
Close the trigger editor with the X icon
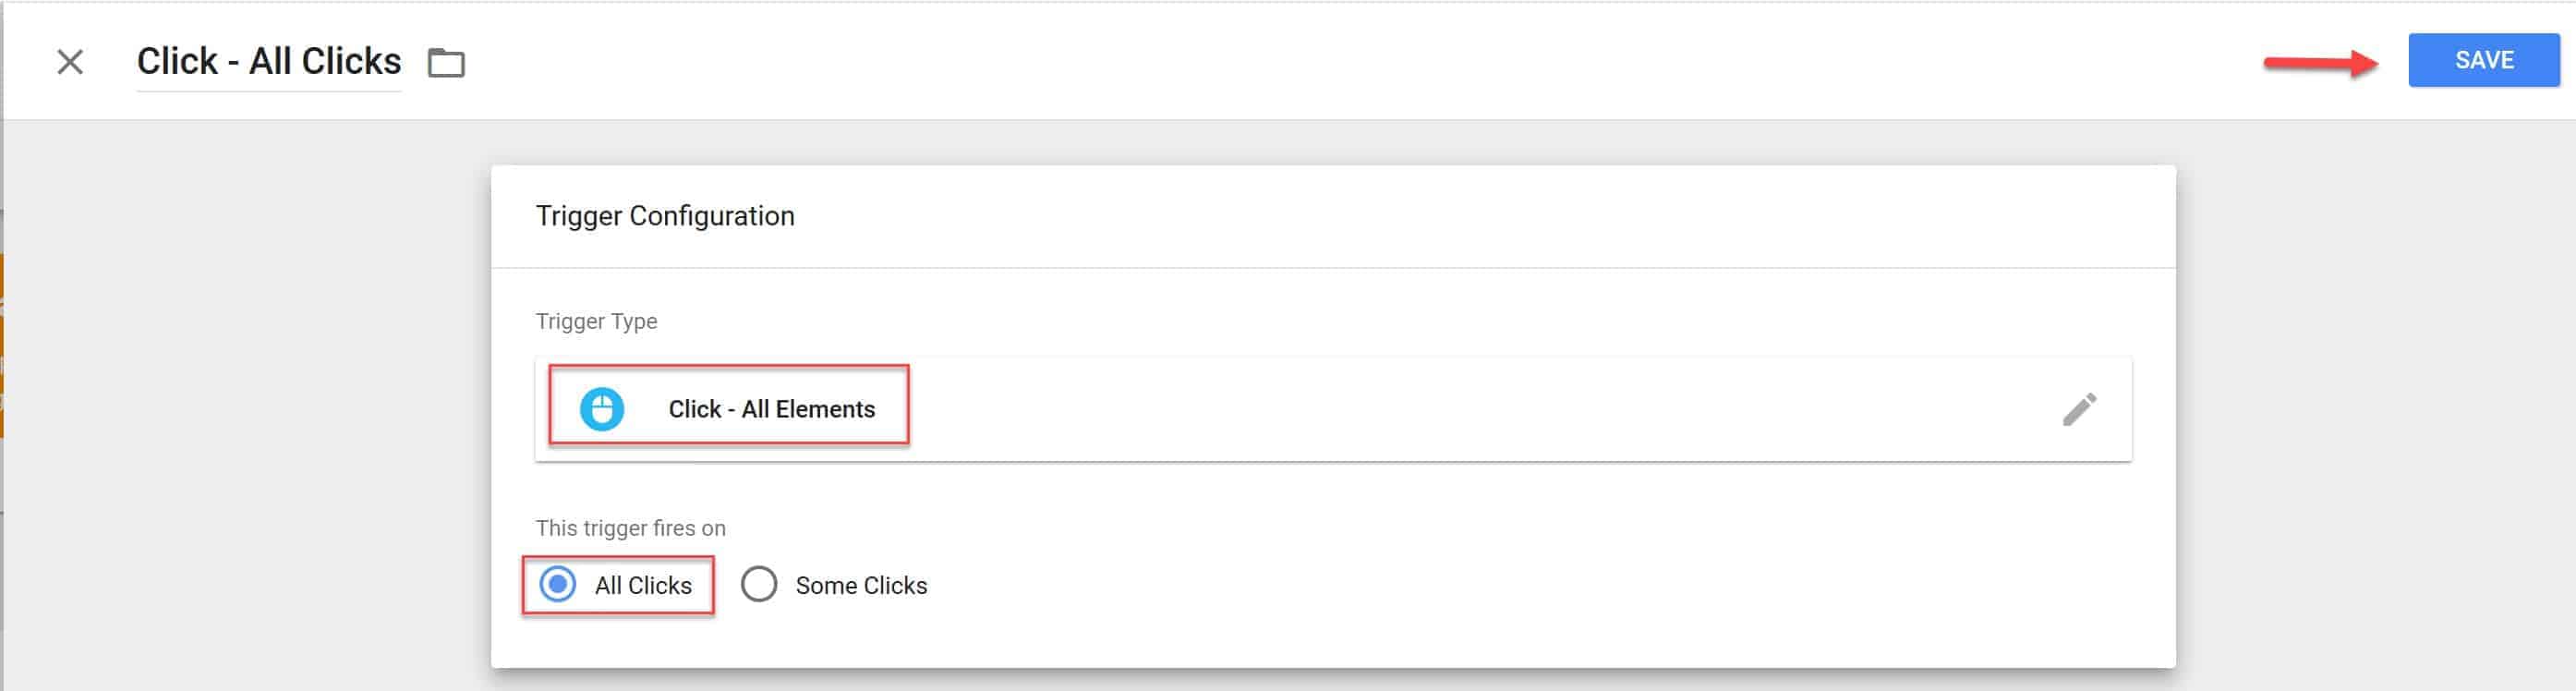pyautogui.click(x=70, y=62)
